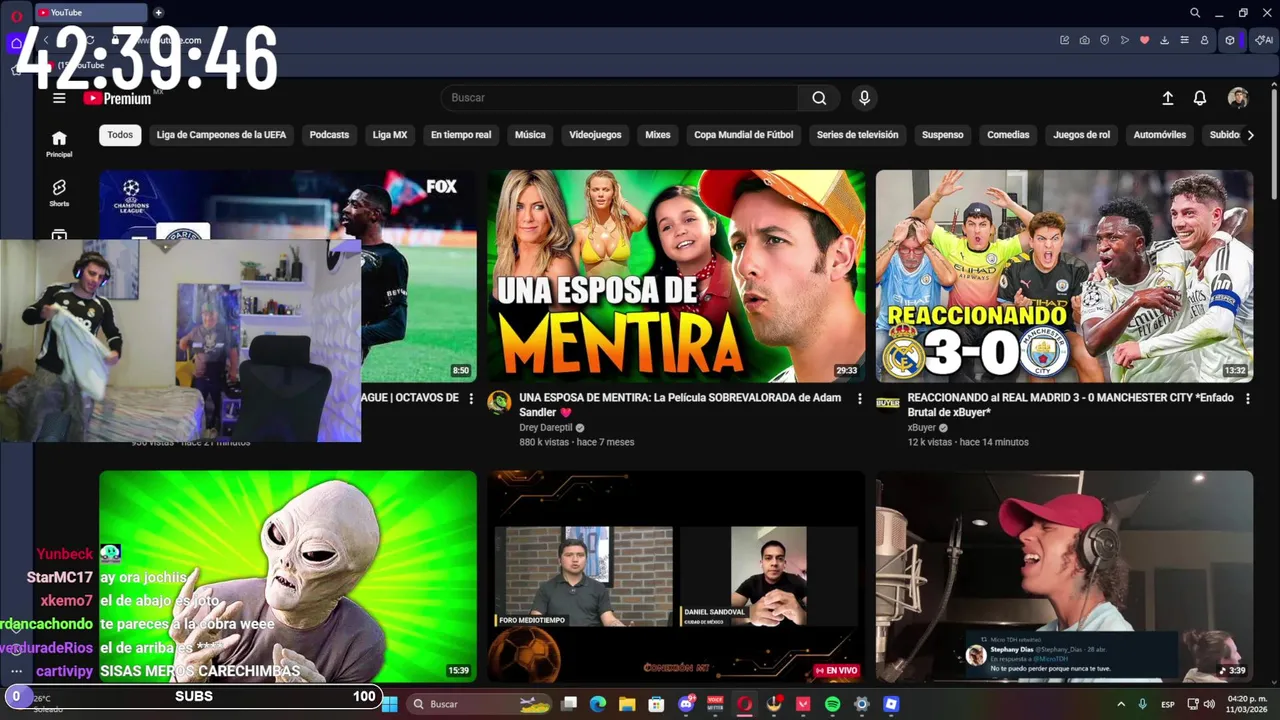The image size is (1280, 720).
Task: Open the notifications bell
Action: click(x=1200, y=98)
